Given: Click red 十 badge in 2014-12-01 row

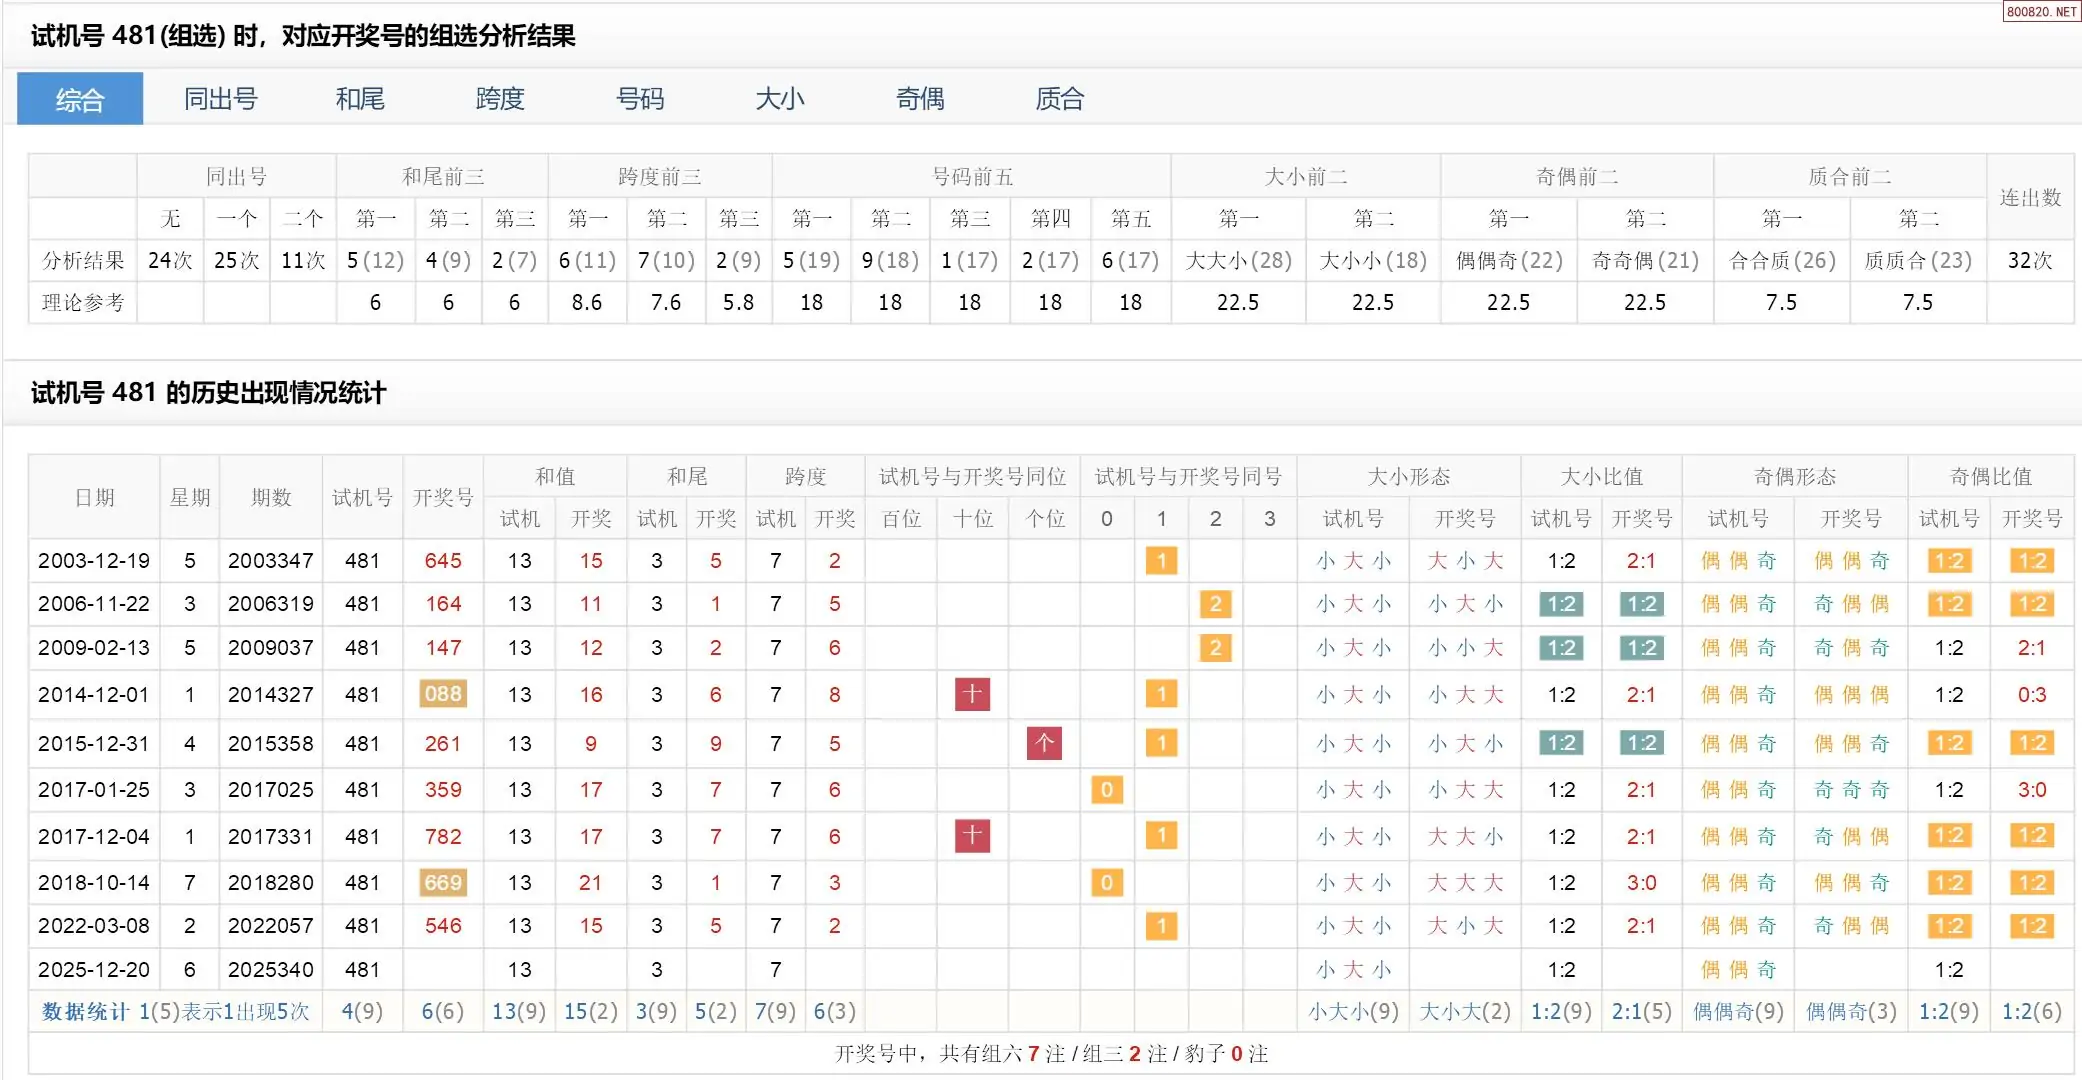Looking at the screenshot, I should [972, 694].
